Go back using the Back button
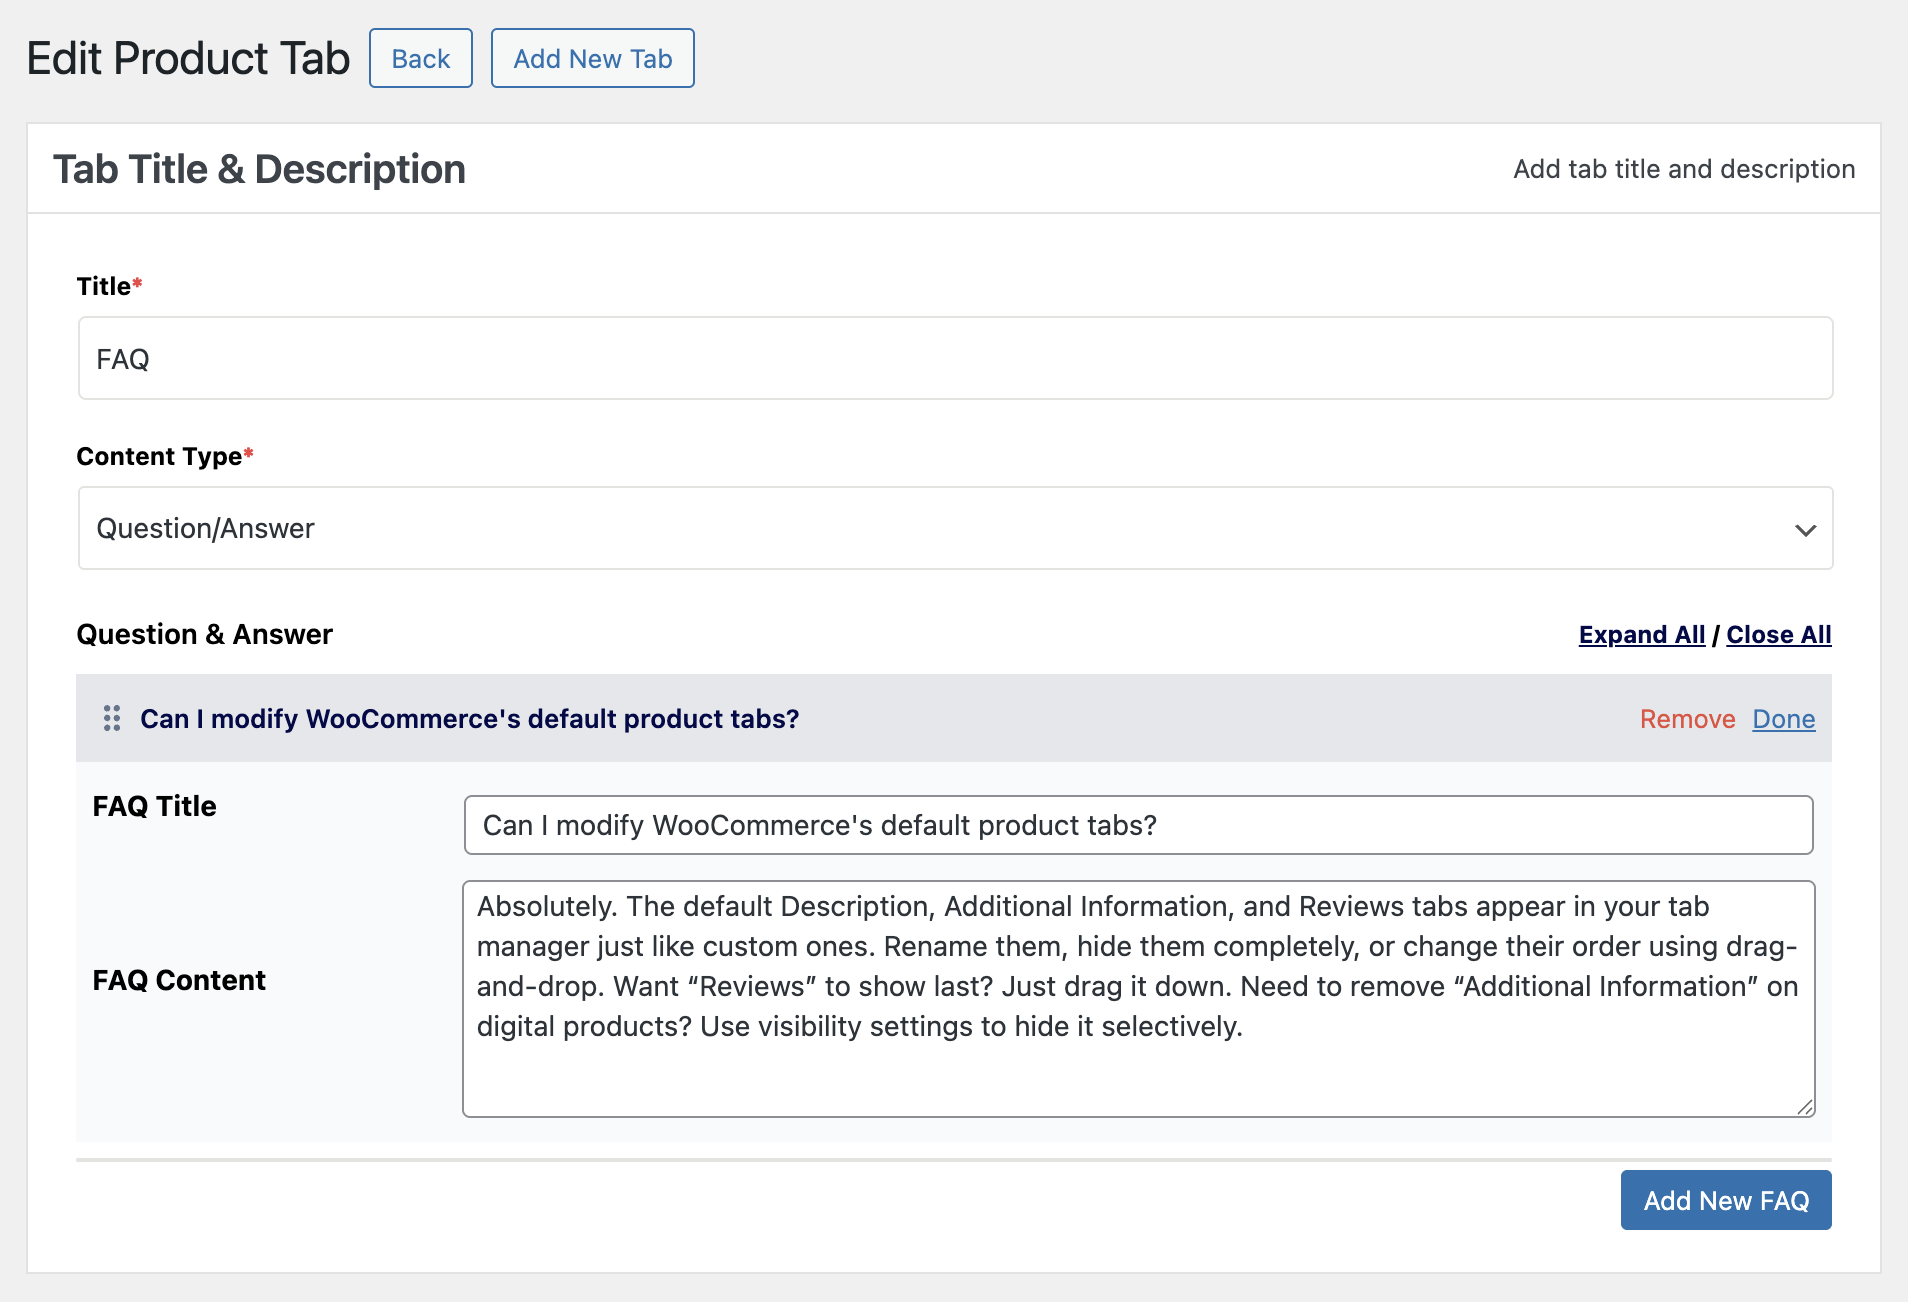 point(420,59)
